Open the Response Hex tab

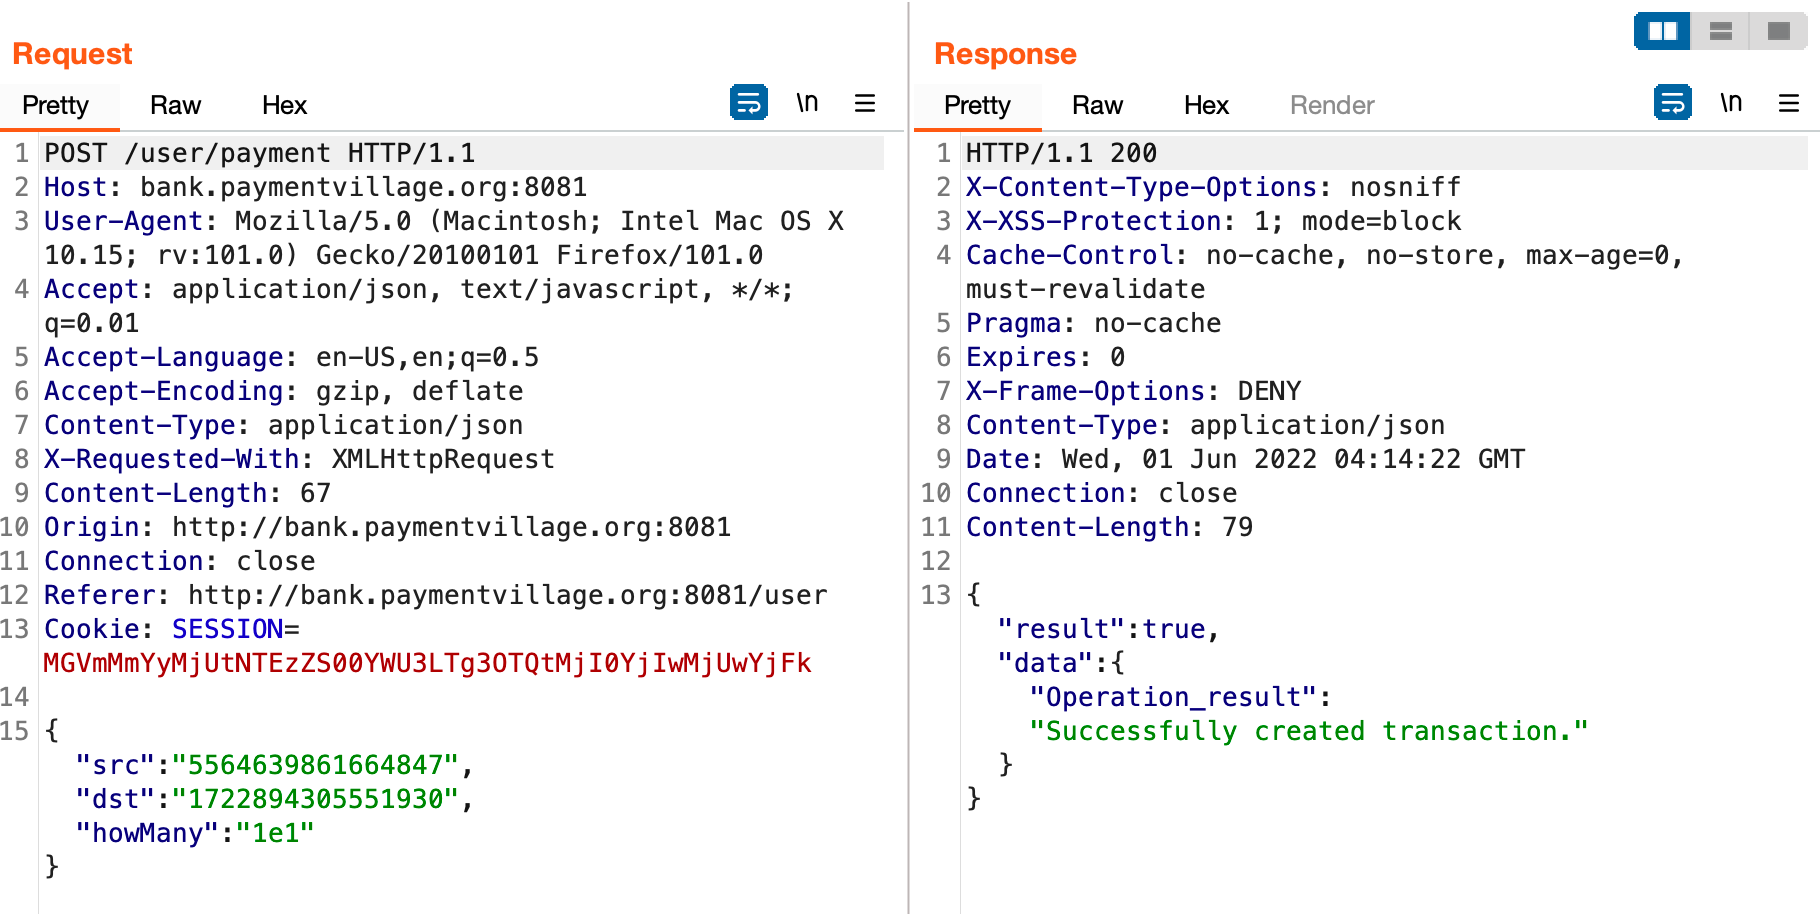tap(1206, 105)
